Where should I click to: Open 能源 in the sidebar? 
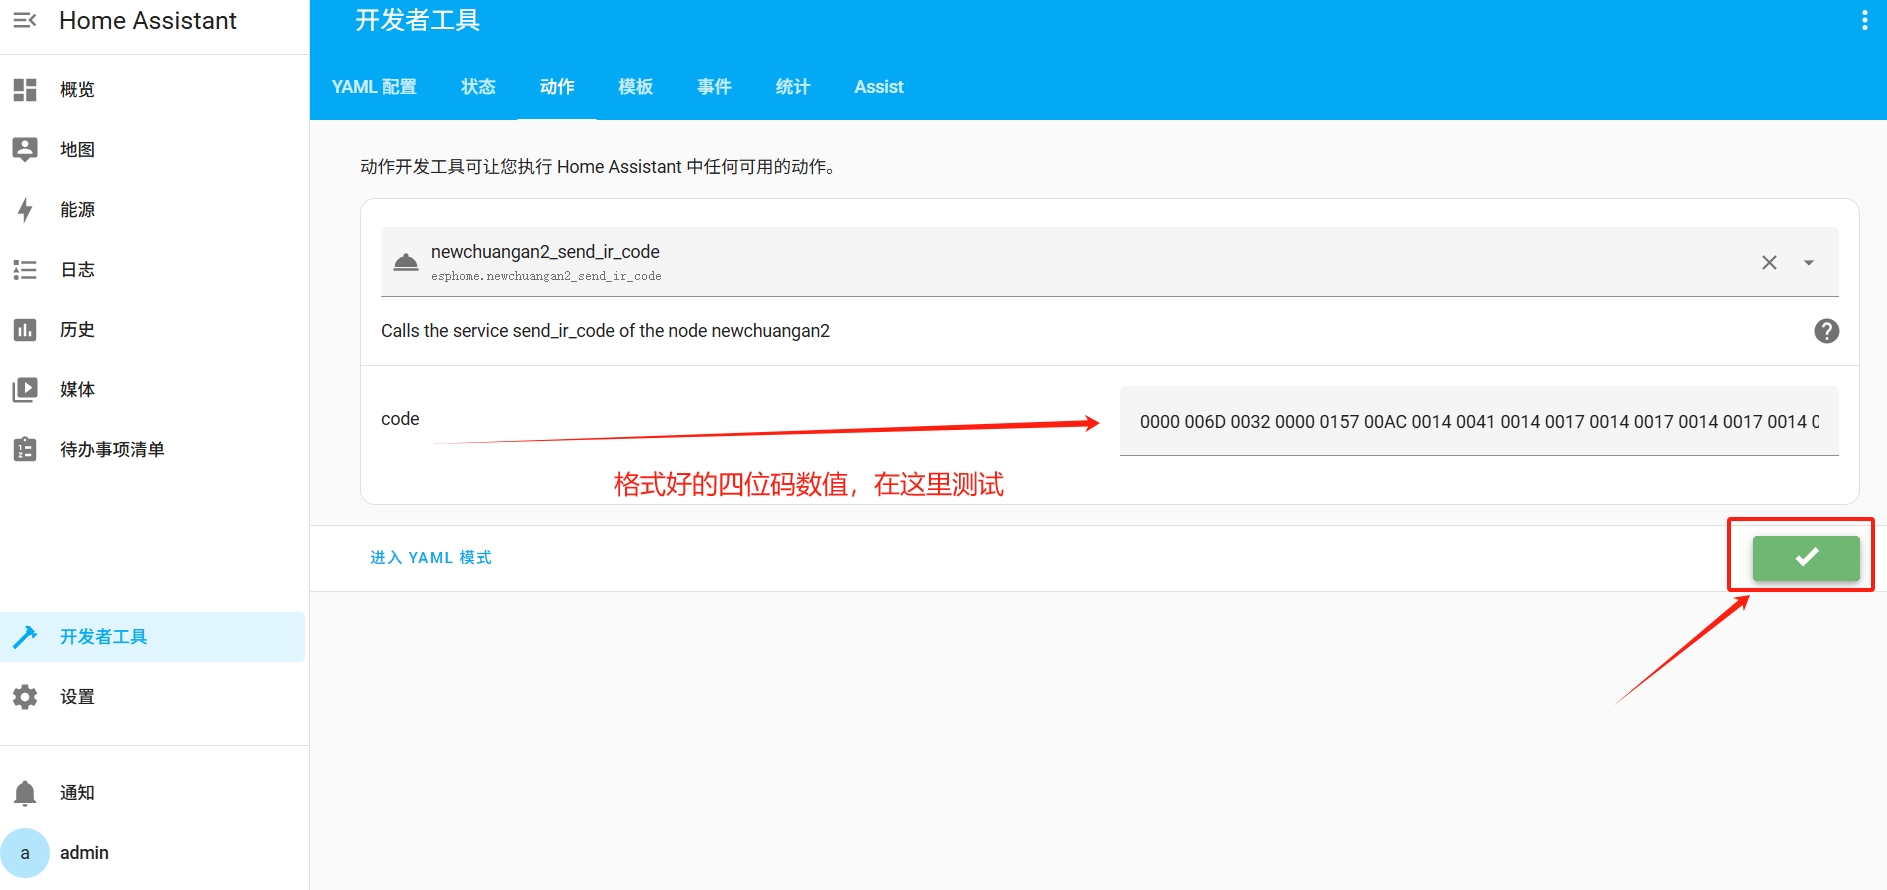click(x=77, y=210)
